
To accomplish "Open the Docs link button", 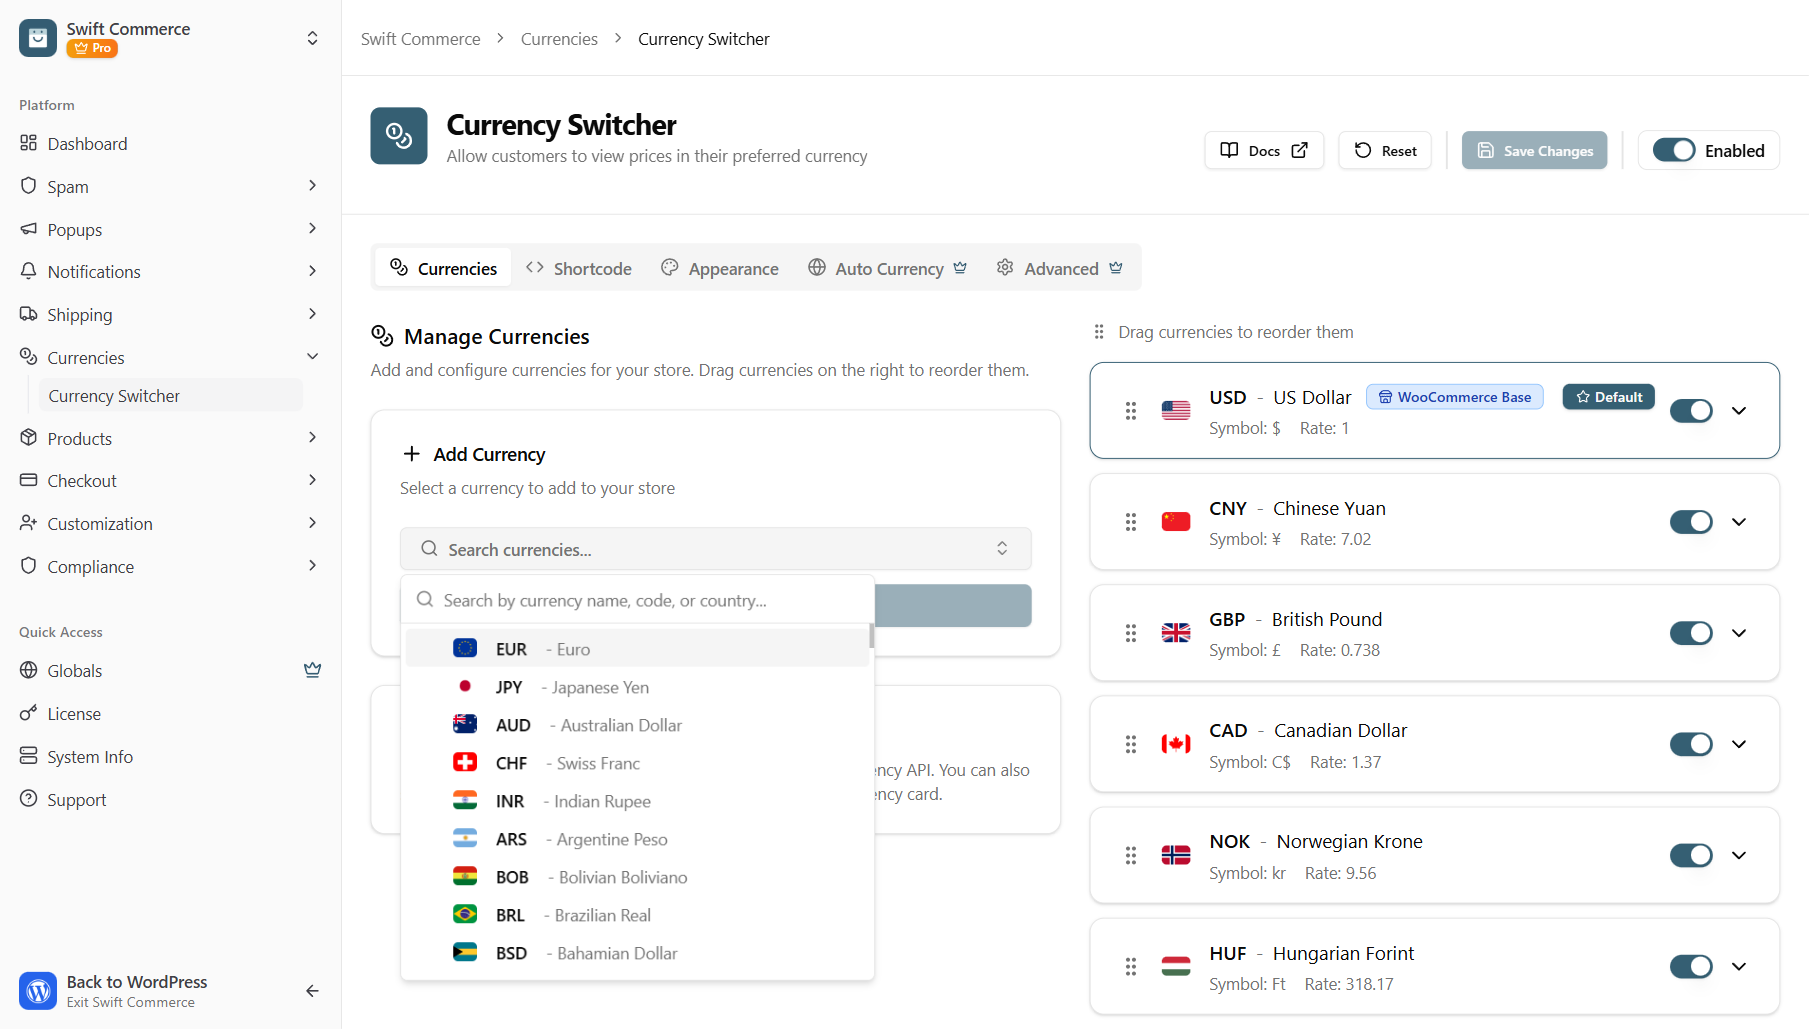I will coord(1264,151).
